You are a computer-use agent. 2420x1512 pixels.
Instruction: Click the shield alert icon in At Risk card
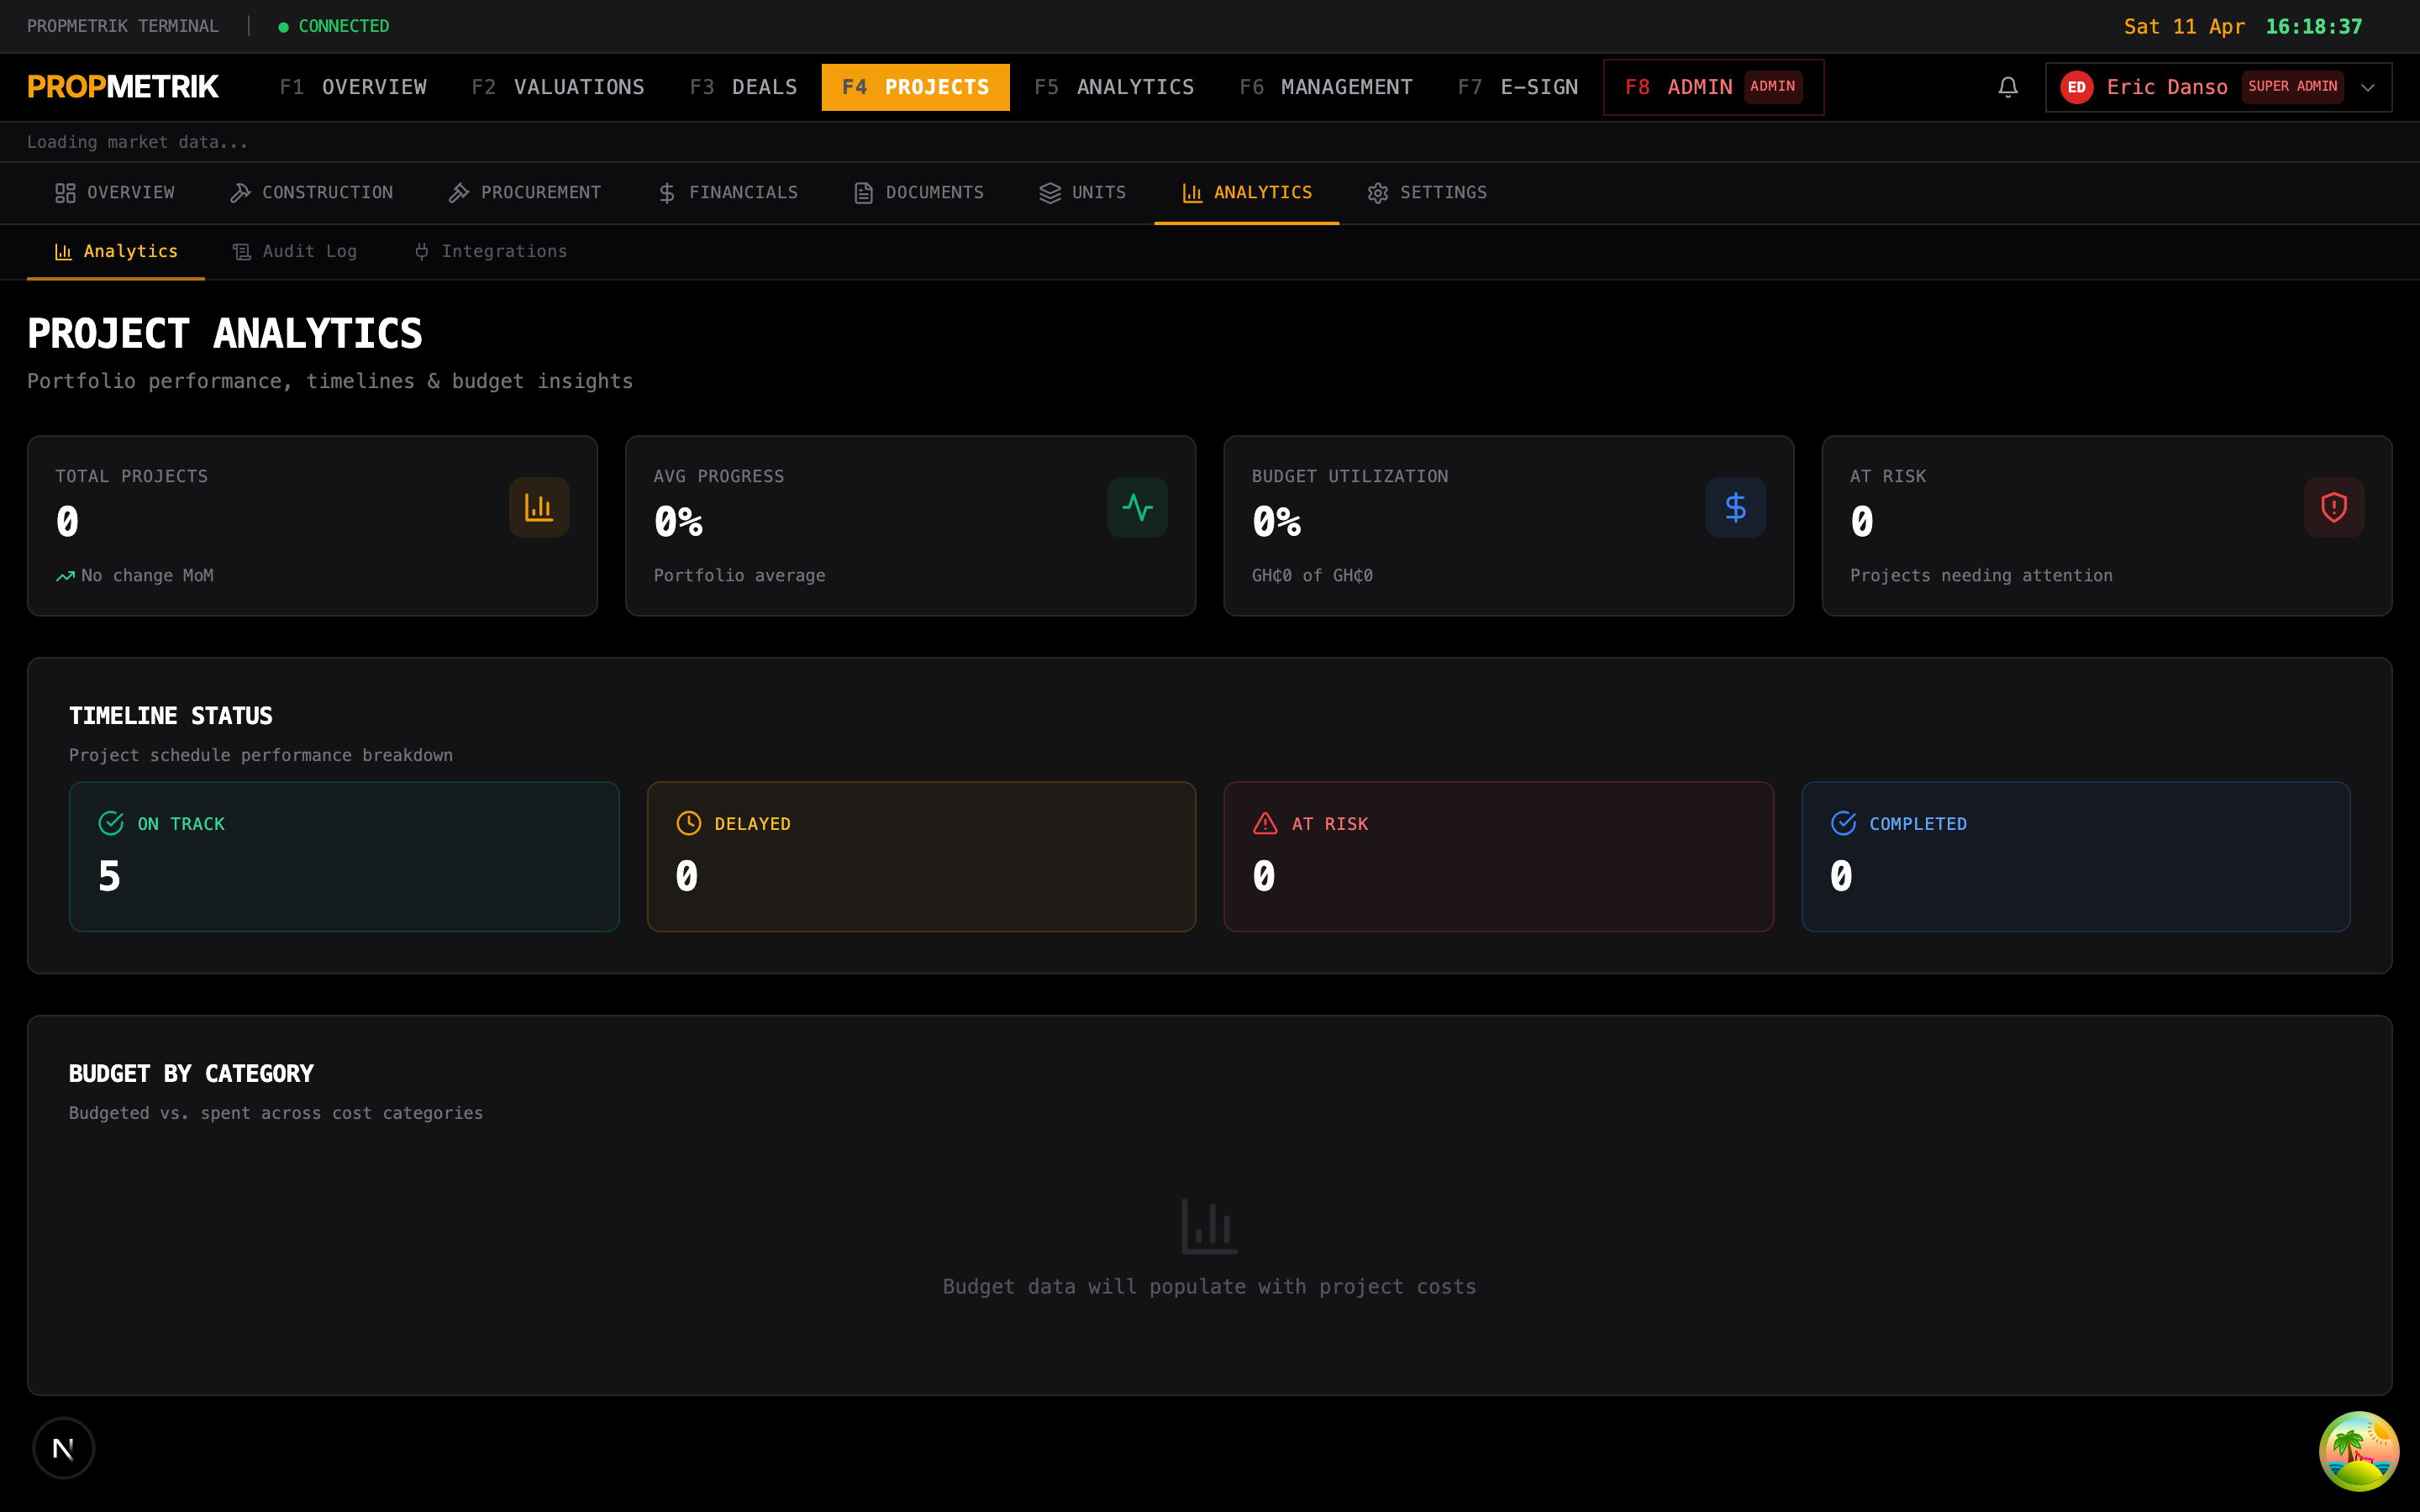(x=2333, y=507)
